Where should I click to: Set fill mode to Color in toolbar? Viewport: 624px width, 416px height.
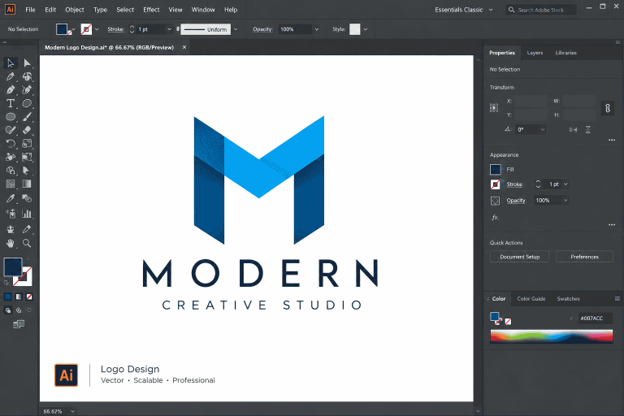pyautogui.click(x=8, y=297)
